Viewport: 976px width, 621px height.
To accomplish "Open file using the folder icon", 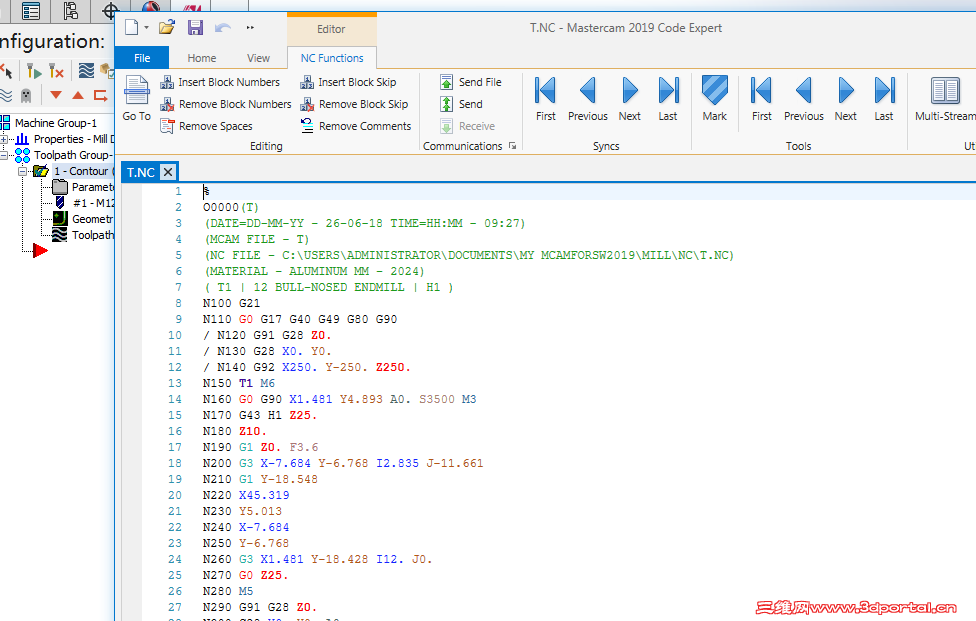I will tap(166, 27).
